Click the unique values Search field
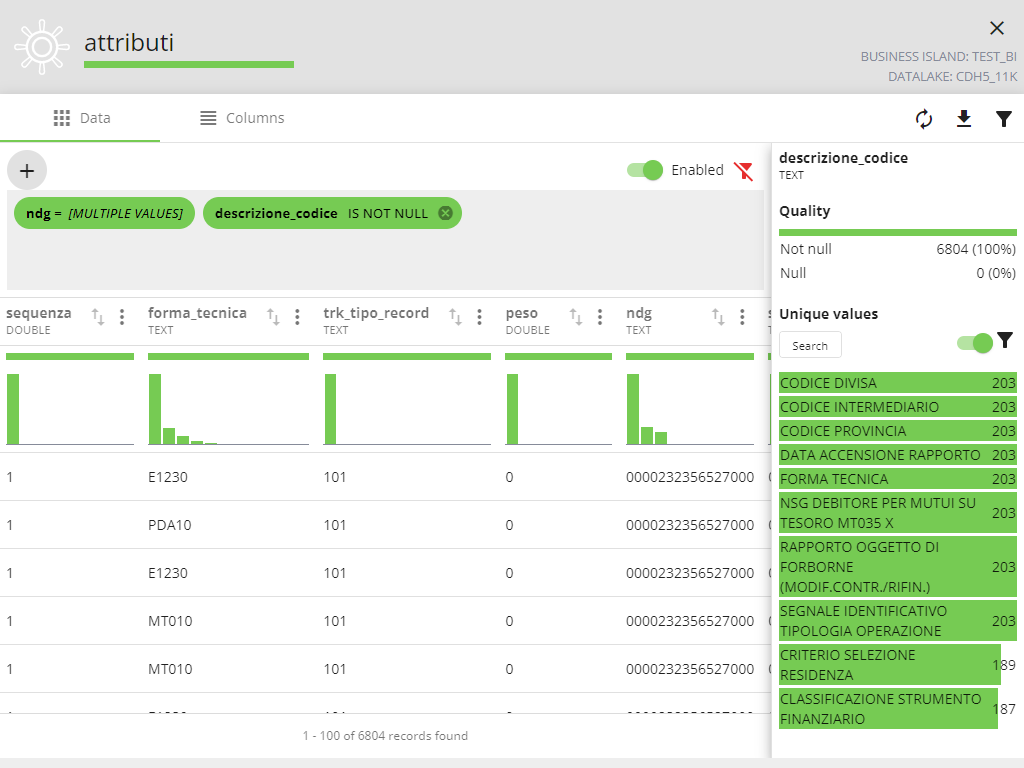Viewport: 1024px width, 768px height. pos(810,346)
